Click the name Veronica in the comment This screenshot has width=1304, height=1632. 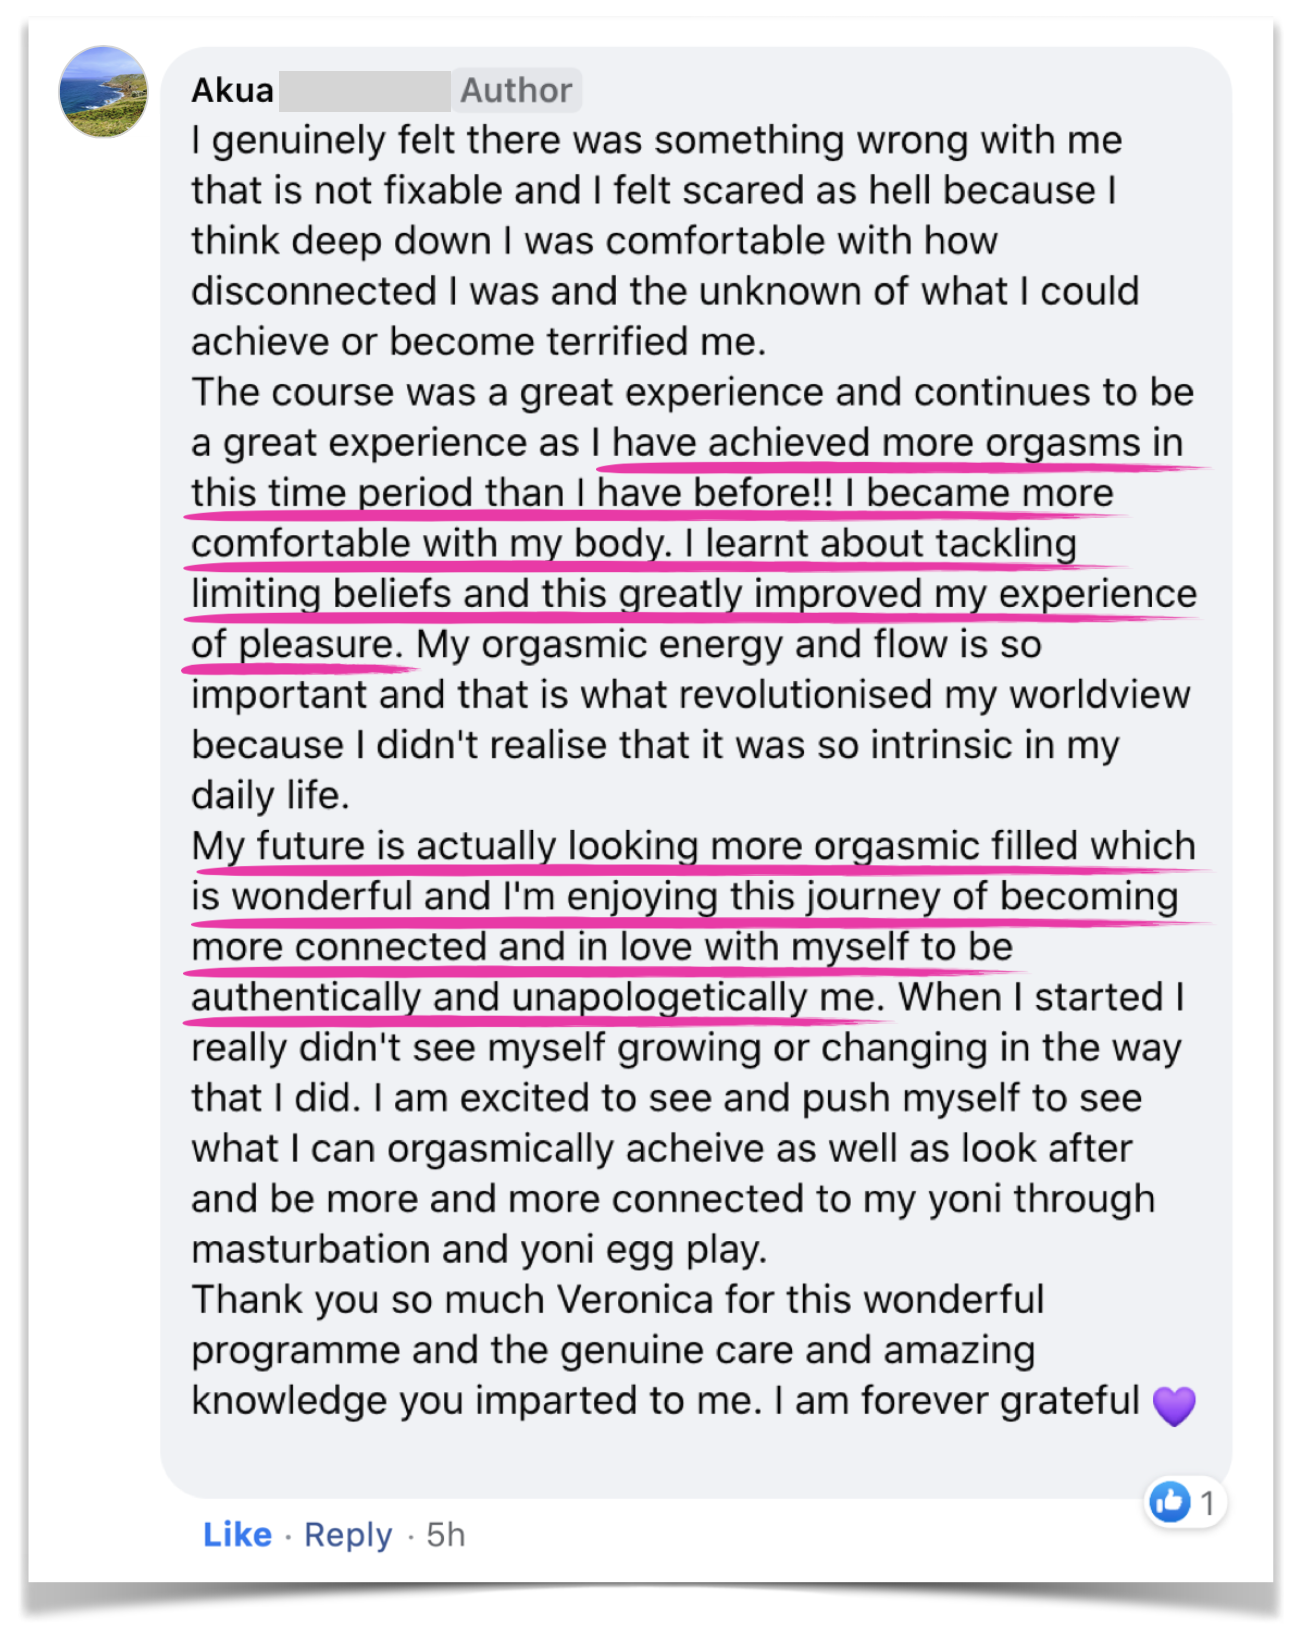click(634, 1299)
